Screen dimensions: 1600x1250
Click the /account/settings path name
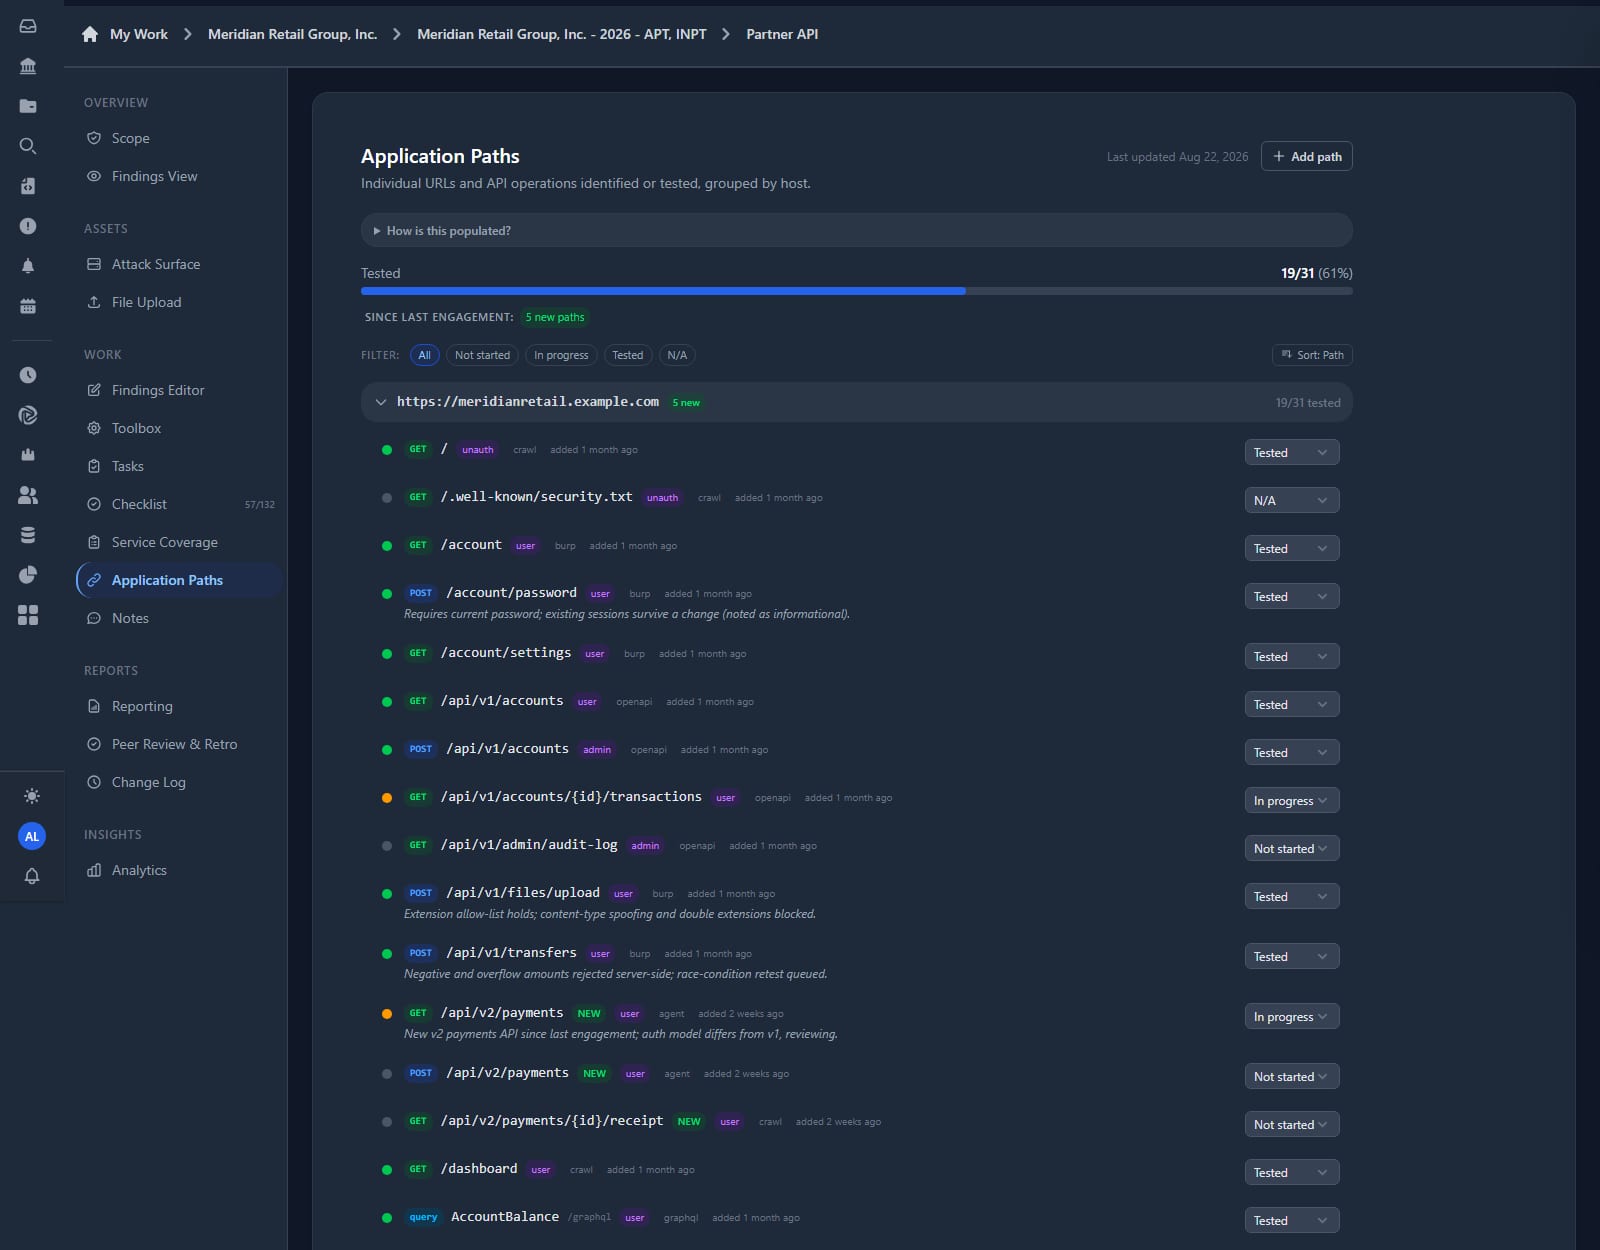point(506,652)
